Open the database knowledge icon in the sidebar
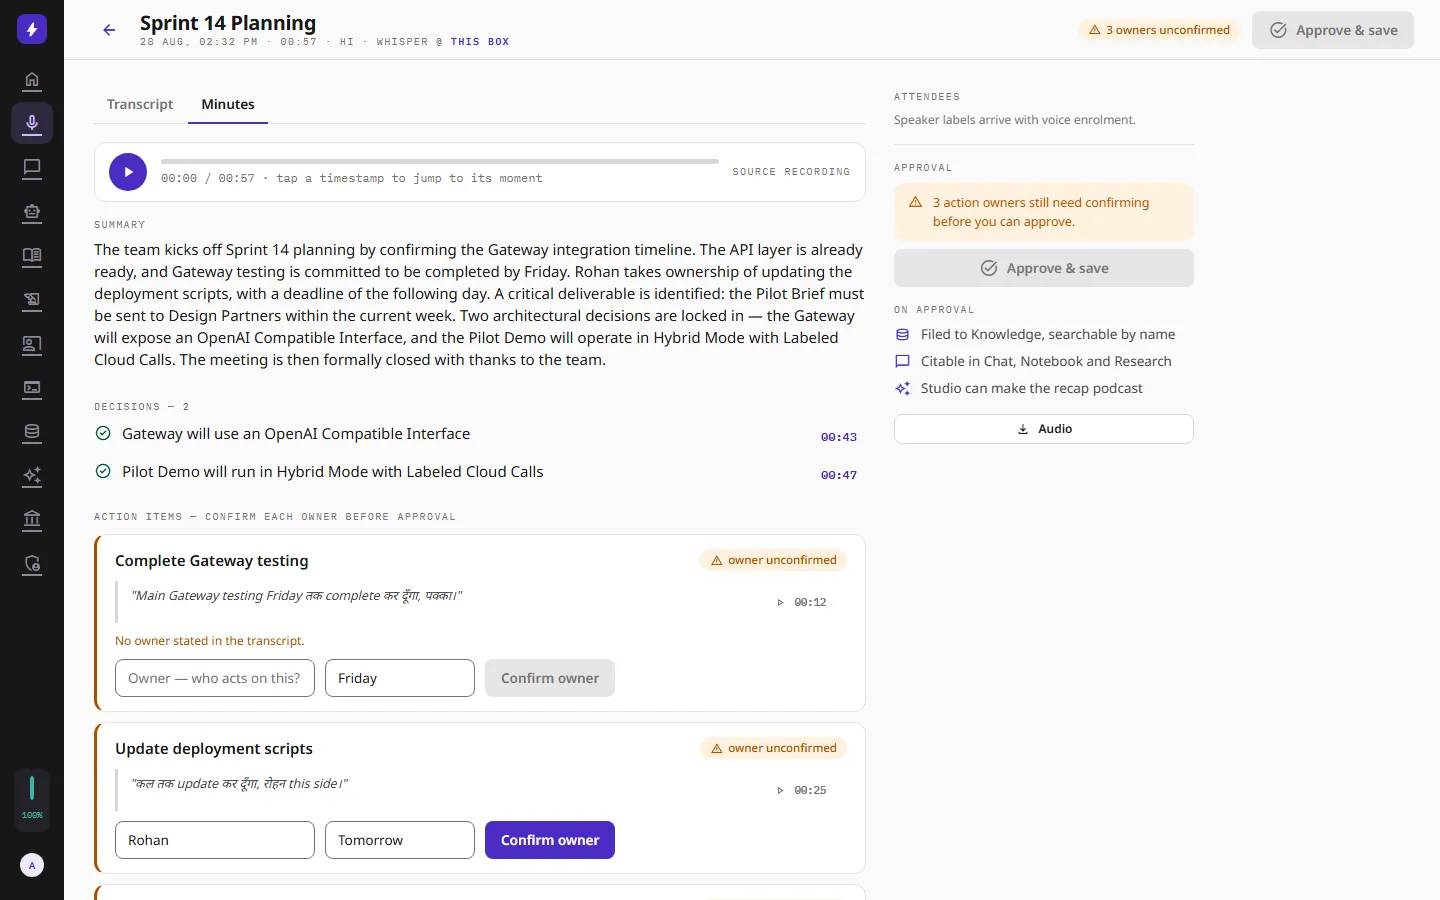 click(x=32, y=432)
